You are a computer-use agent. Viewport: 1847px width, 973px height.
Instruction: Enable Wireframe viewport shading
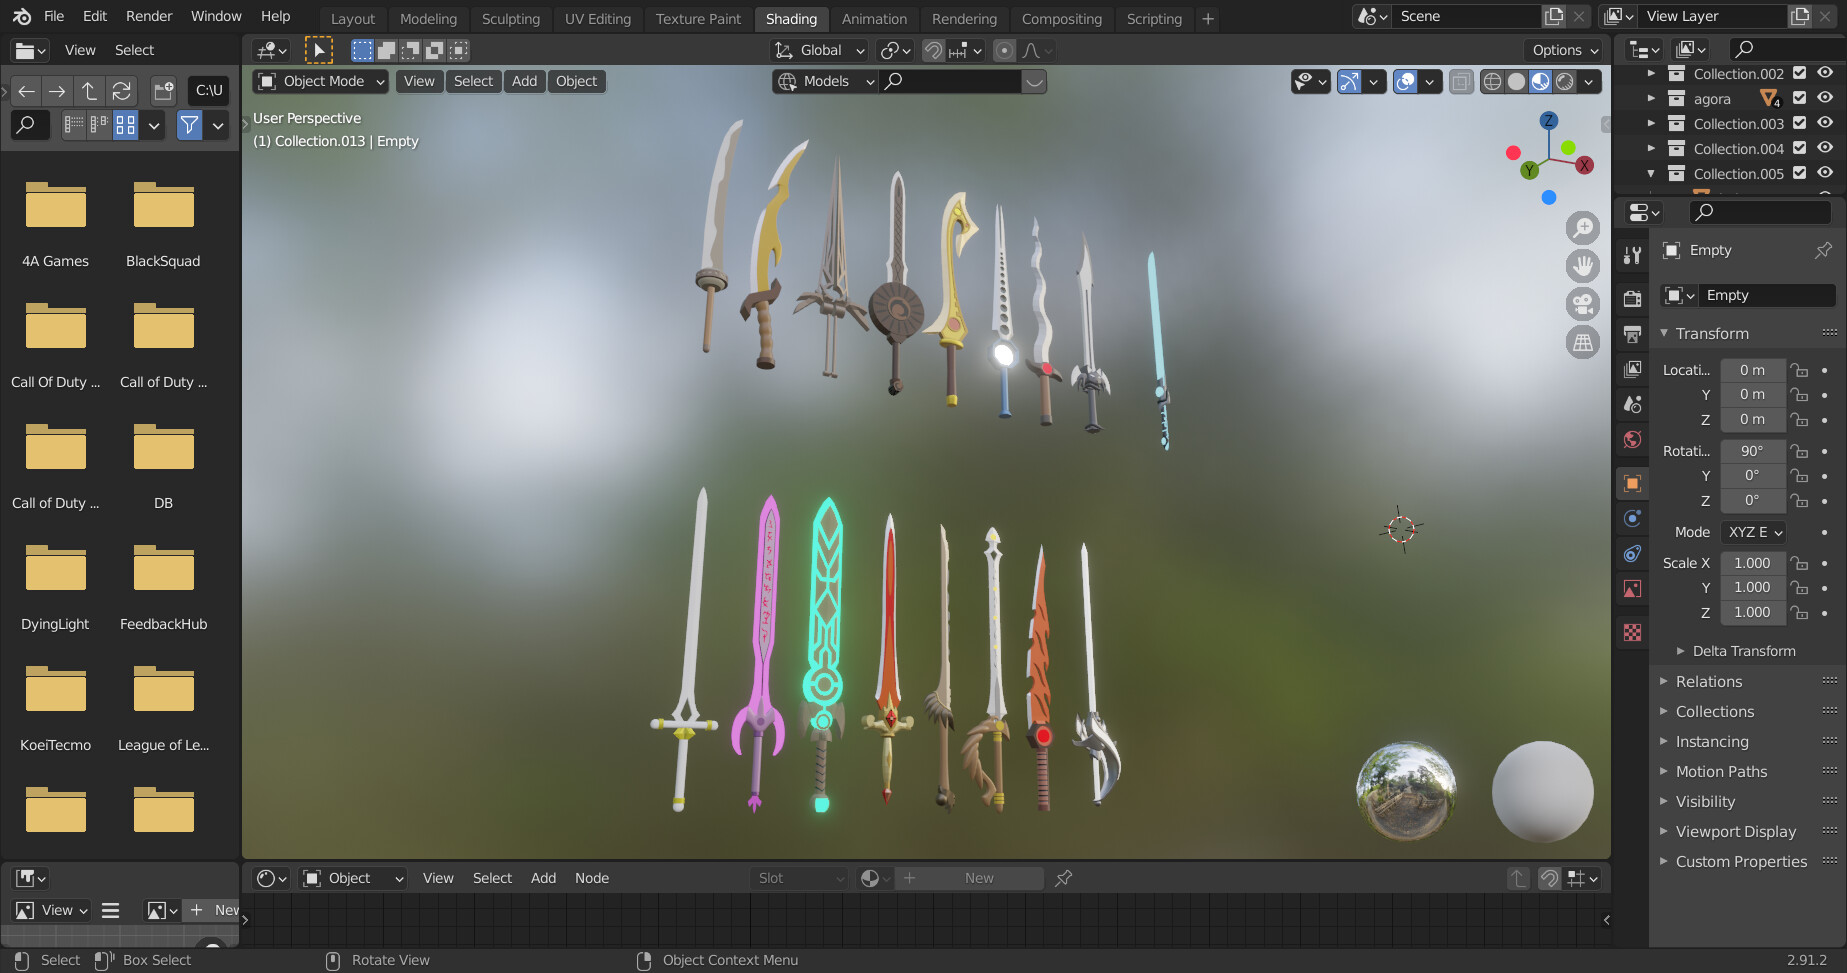click(1493, 81)
